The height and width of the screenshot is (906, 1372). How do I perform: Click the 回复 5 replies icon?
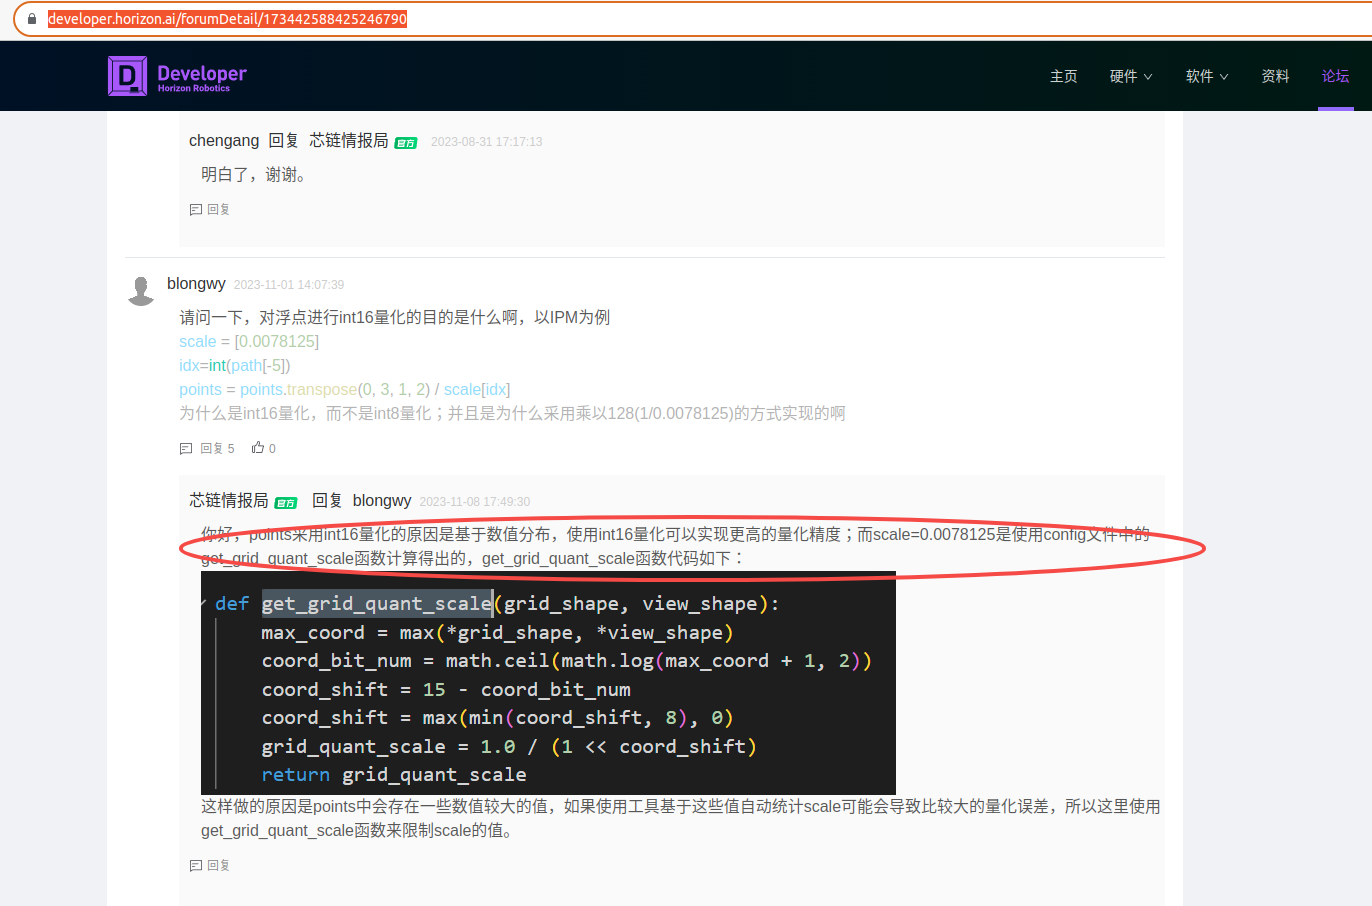click(x=186, y=449)
